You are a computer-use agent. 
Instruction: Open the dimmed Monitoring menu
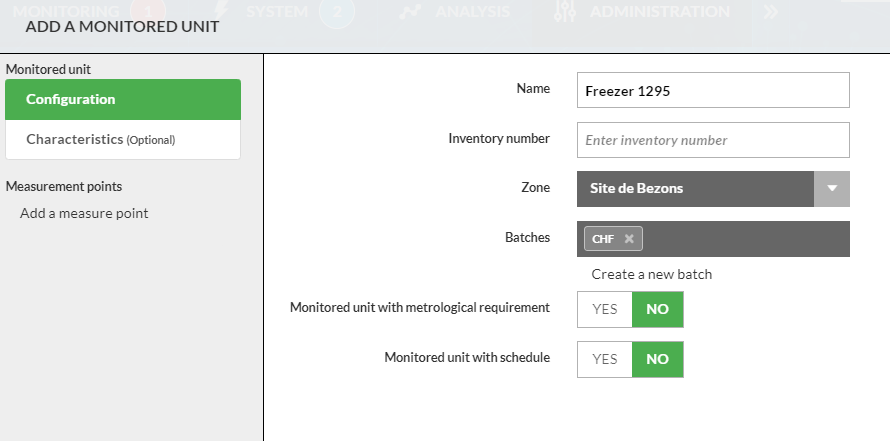click(x=66, y=11)
